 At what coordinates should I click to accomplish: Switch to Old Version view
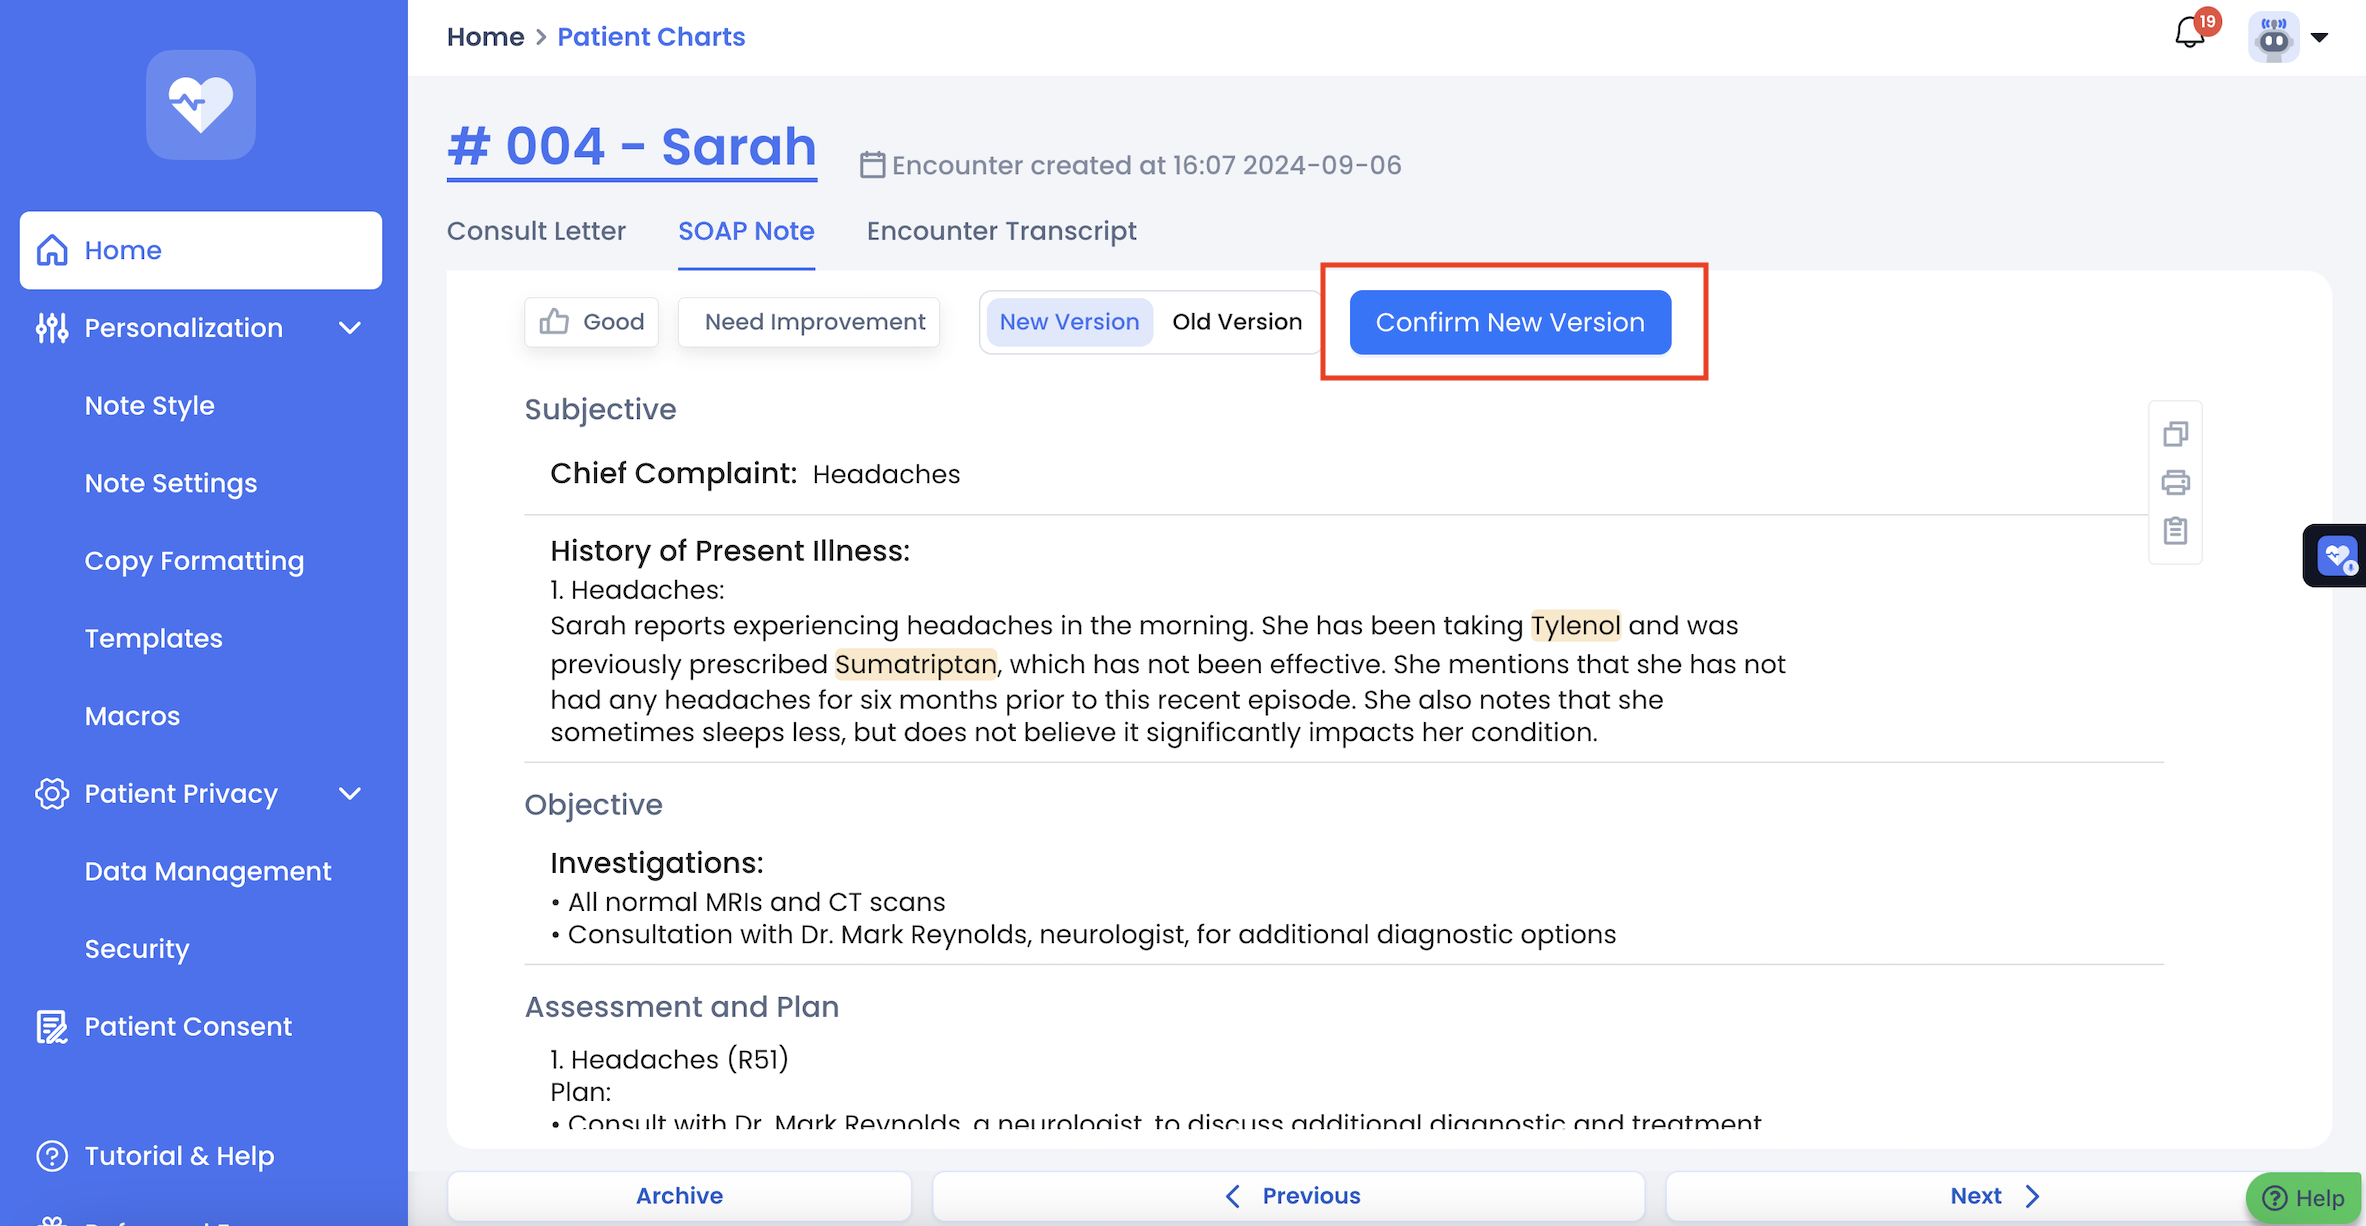coord(1236,322)
